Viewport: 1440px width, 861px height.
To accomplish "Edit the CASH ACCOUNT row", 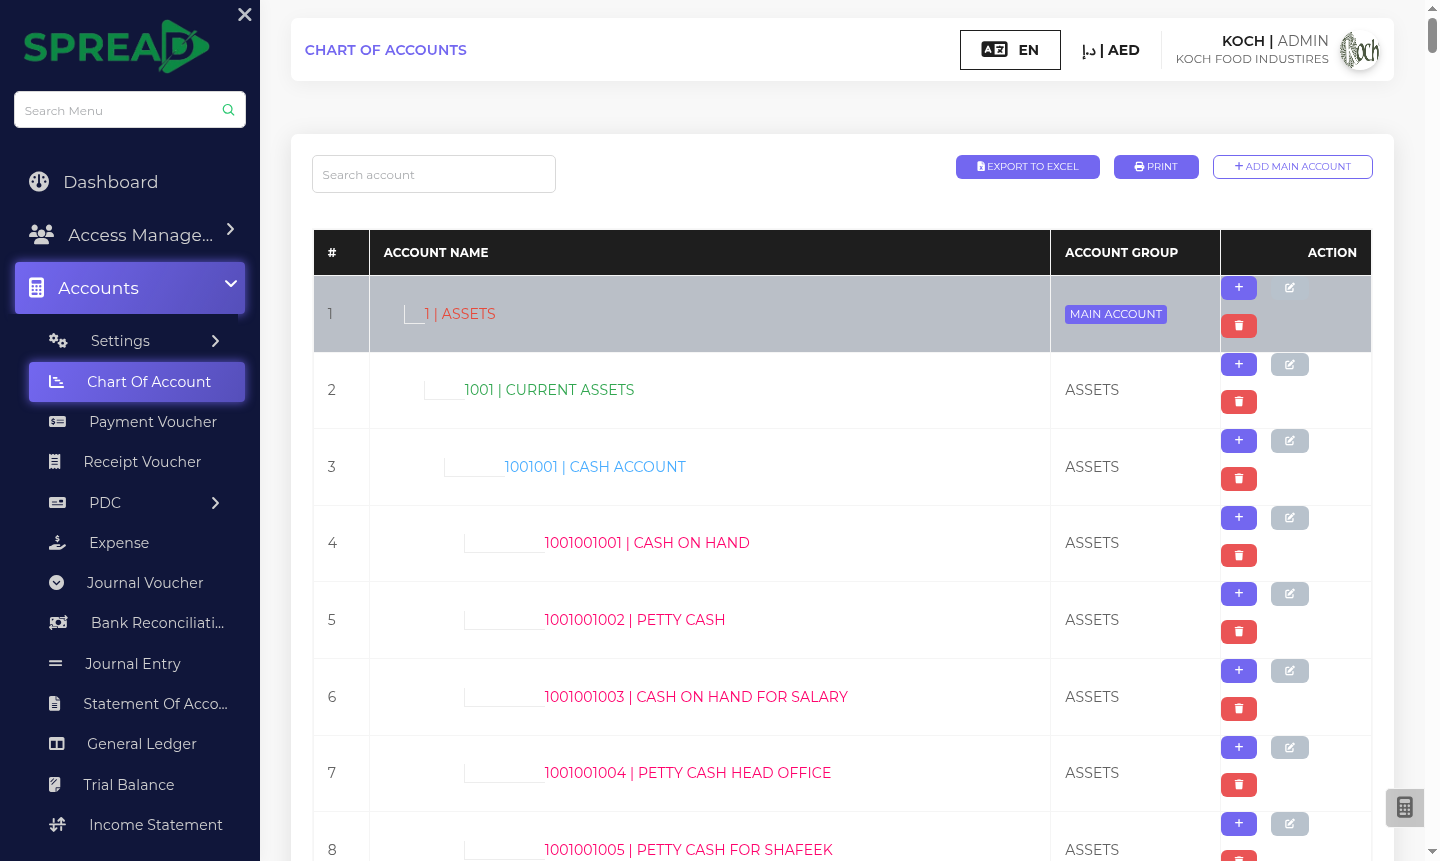I will (1290, 441).
